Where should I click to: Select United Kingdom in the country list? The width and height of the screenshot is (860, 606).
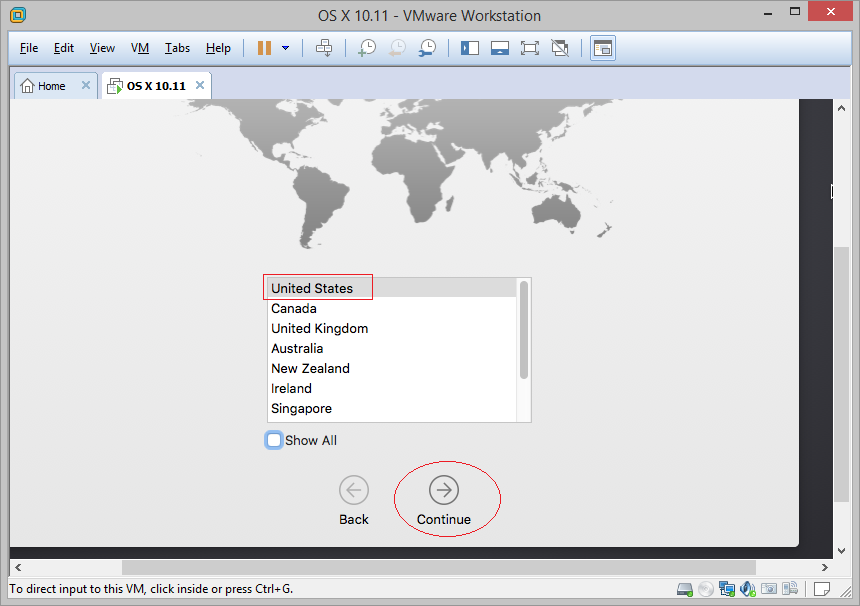pyautogui.click(x=392, y=329)
